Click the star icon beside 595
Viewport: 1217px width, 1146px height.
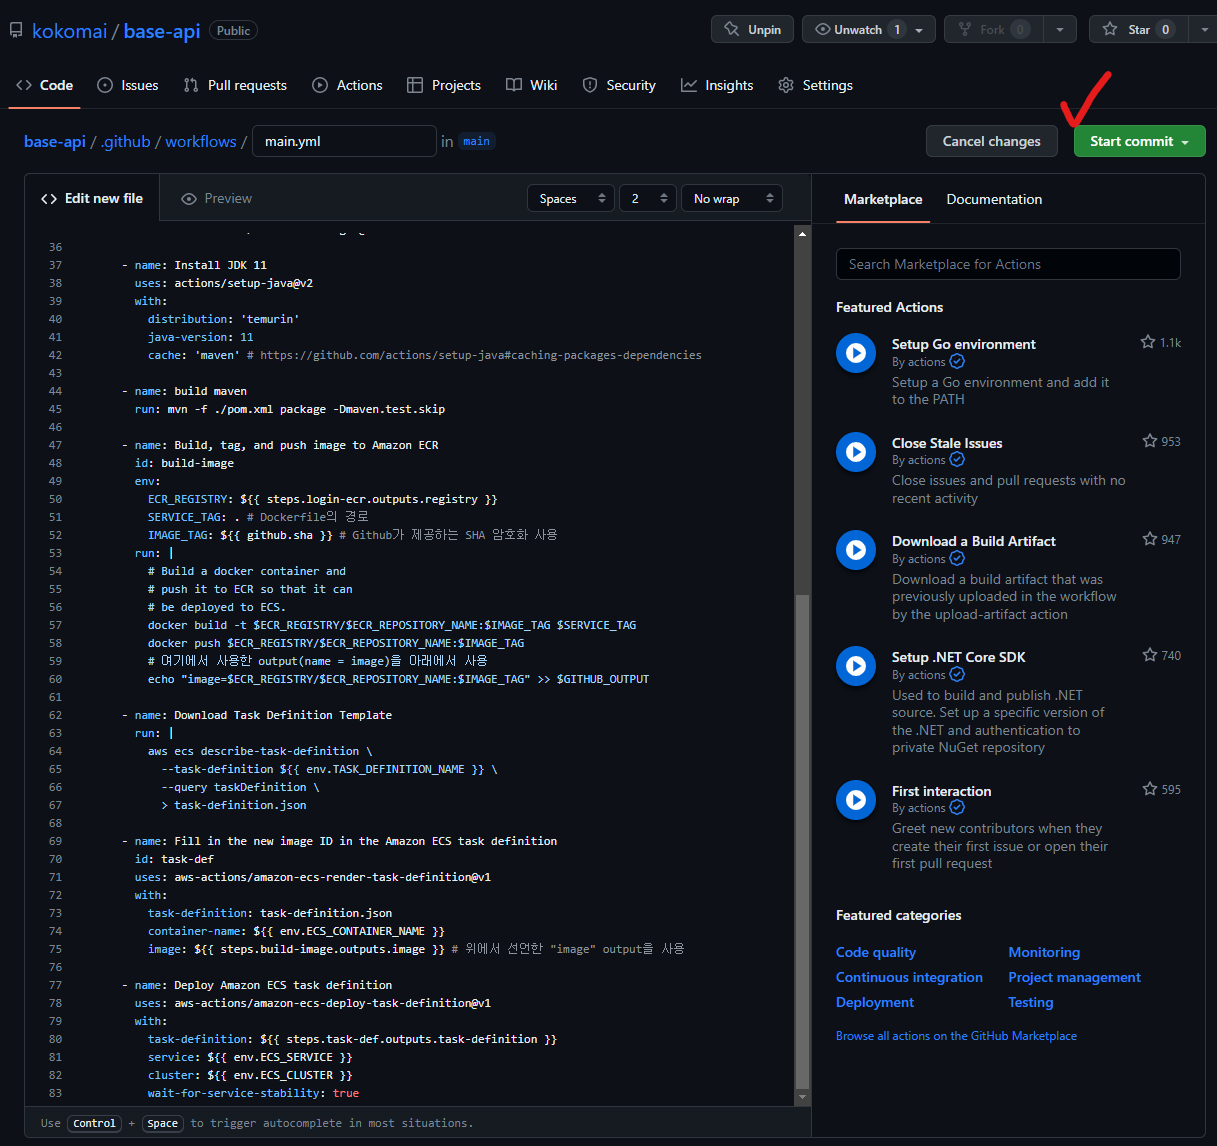1150,789
